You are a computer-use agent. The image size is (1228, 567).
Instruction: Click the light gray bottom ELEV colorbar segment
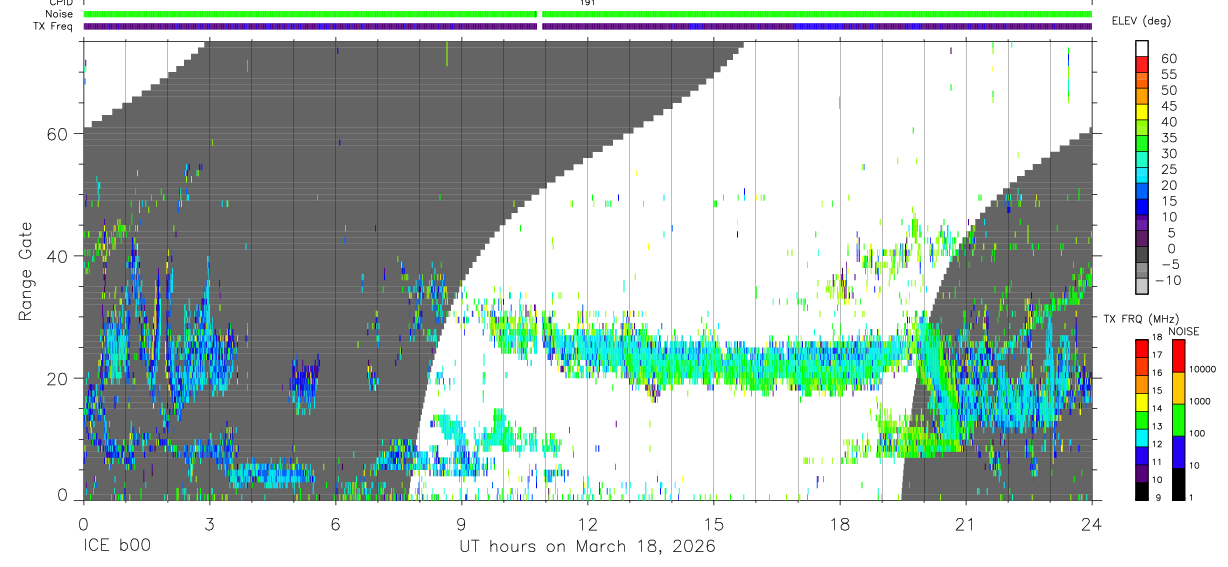[1143, 286]
